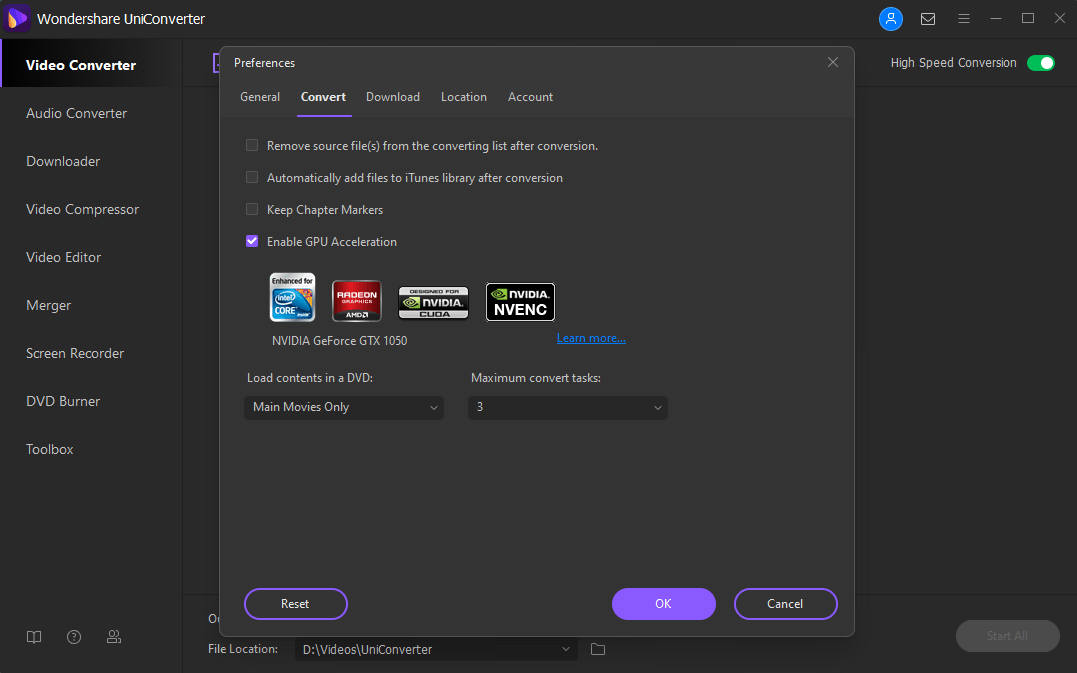This screenshot has width=1077, height=673.
Task: Open Maximum convert tasks dropdown
Action: [x=568, y=407]
